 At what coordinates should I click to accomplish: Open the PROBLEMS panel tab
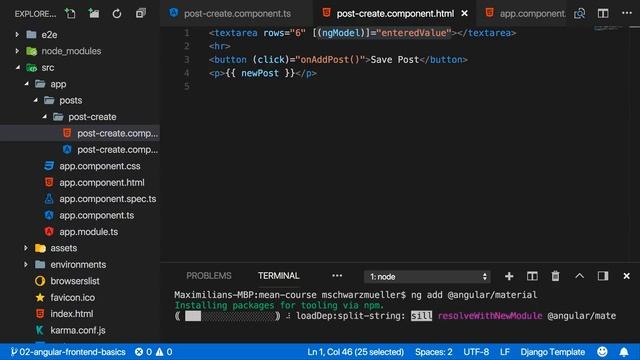pyautogui.click(x=209, y=276)
